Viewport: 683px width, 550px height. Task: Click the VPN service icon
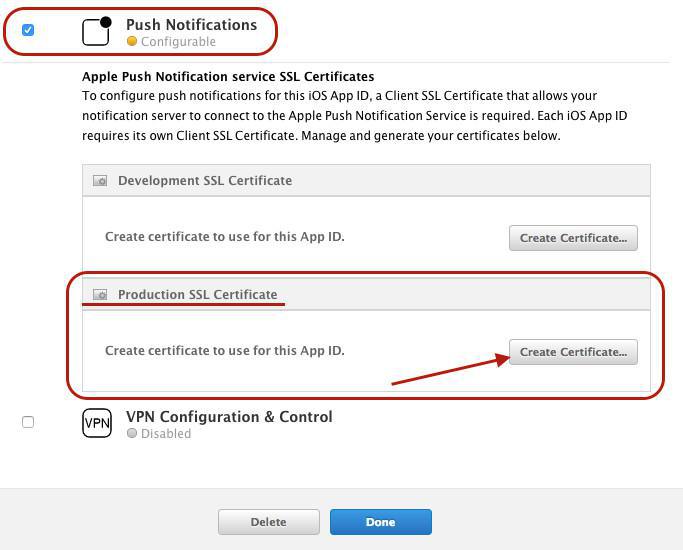tap(97, 423)
